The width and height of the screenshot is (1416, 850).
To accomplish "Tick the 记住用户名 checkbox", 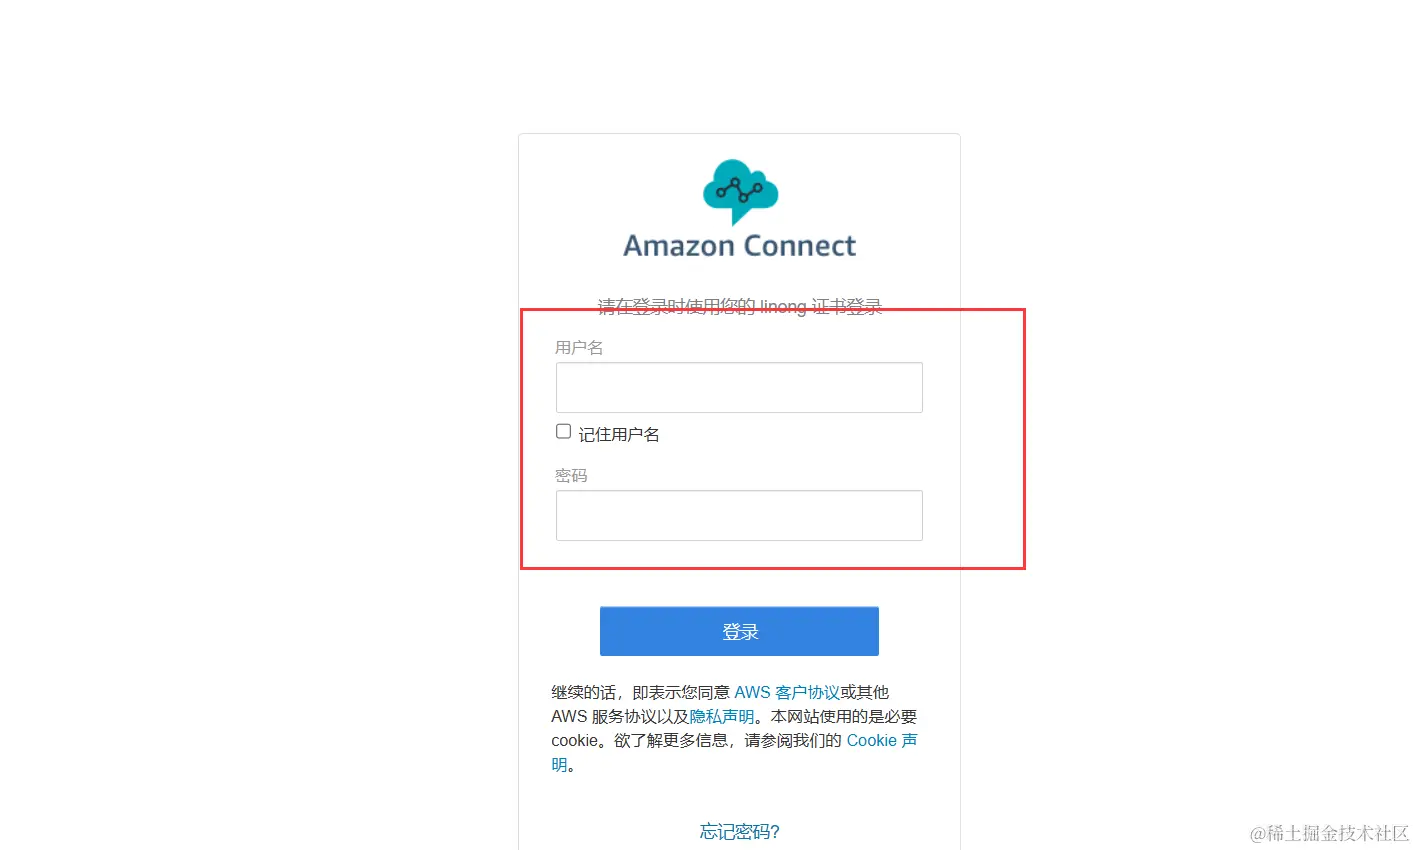I will (564, 431).
